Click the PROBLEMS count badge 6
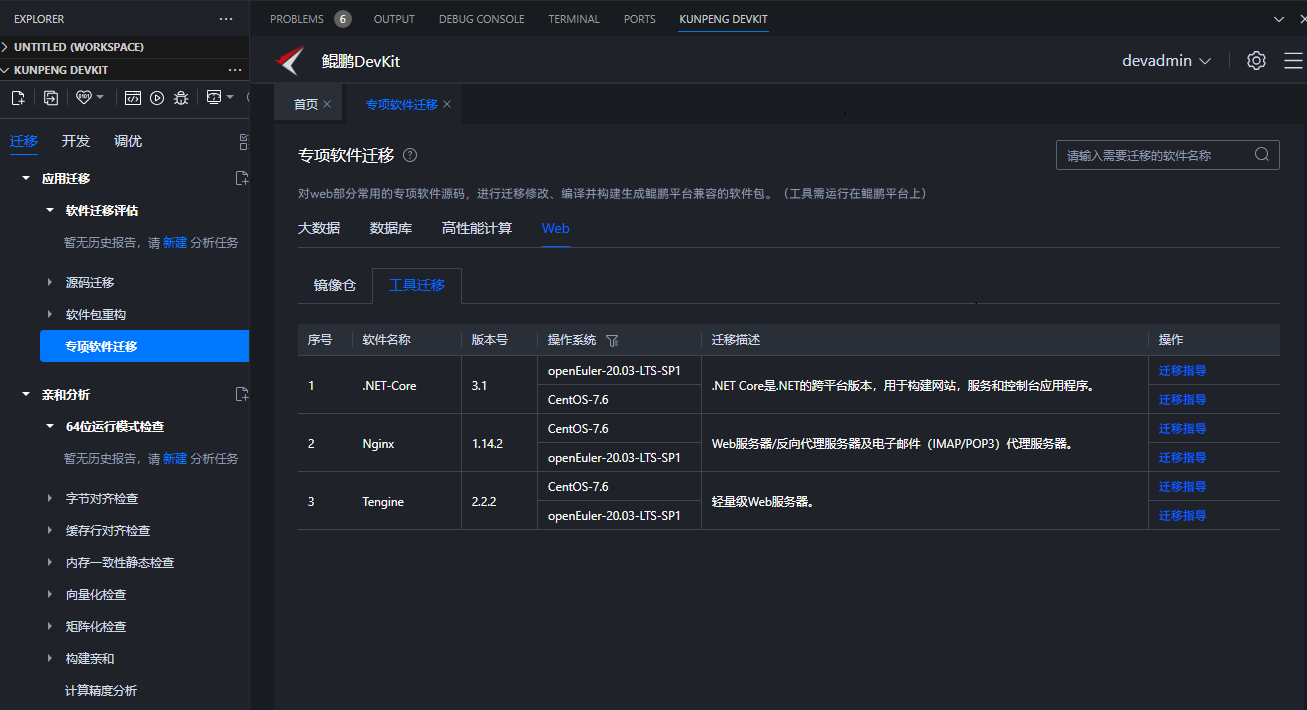This screenshot has width=1307, height=710. (343, 19)
